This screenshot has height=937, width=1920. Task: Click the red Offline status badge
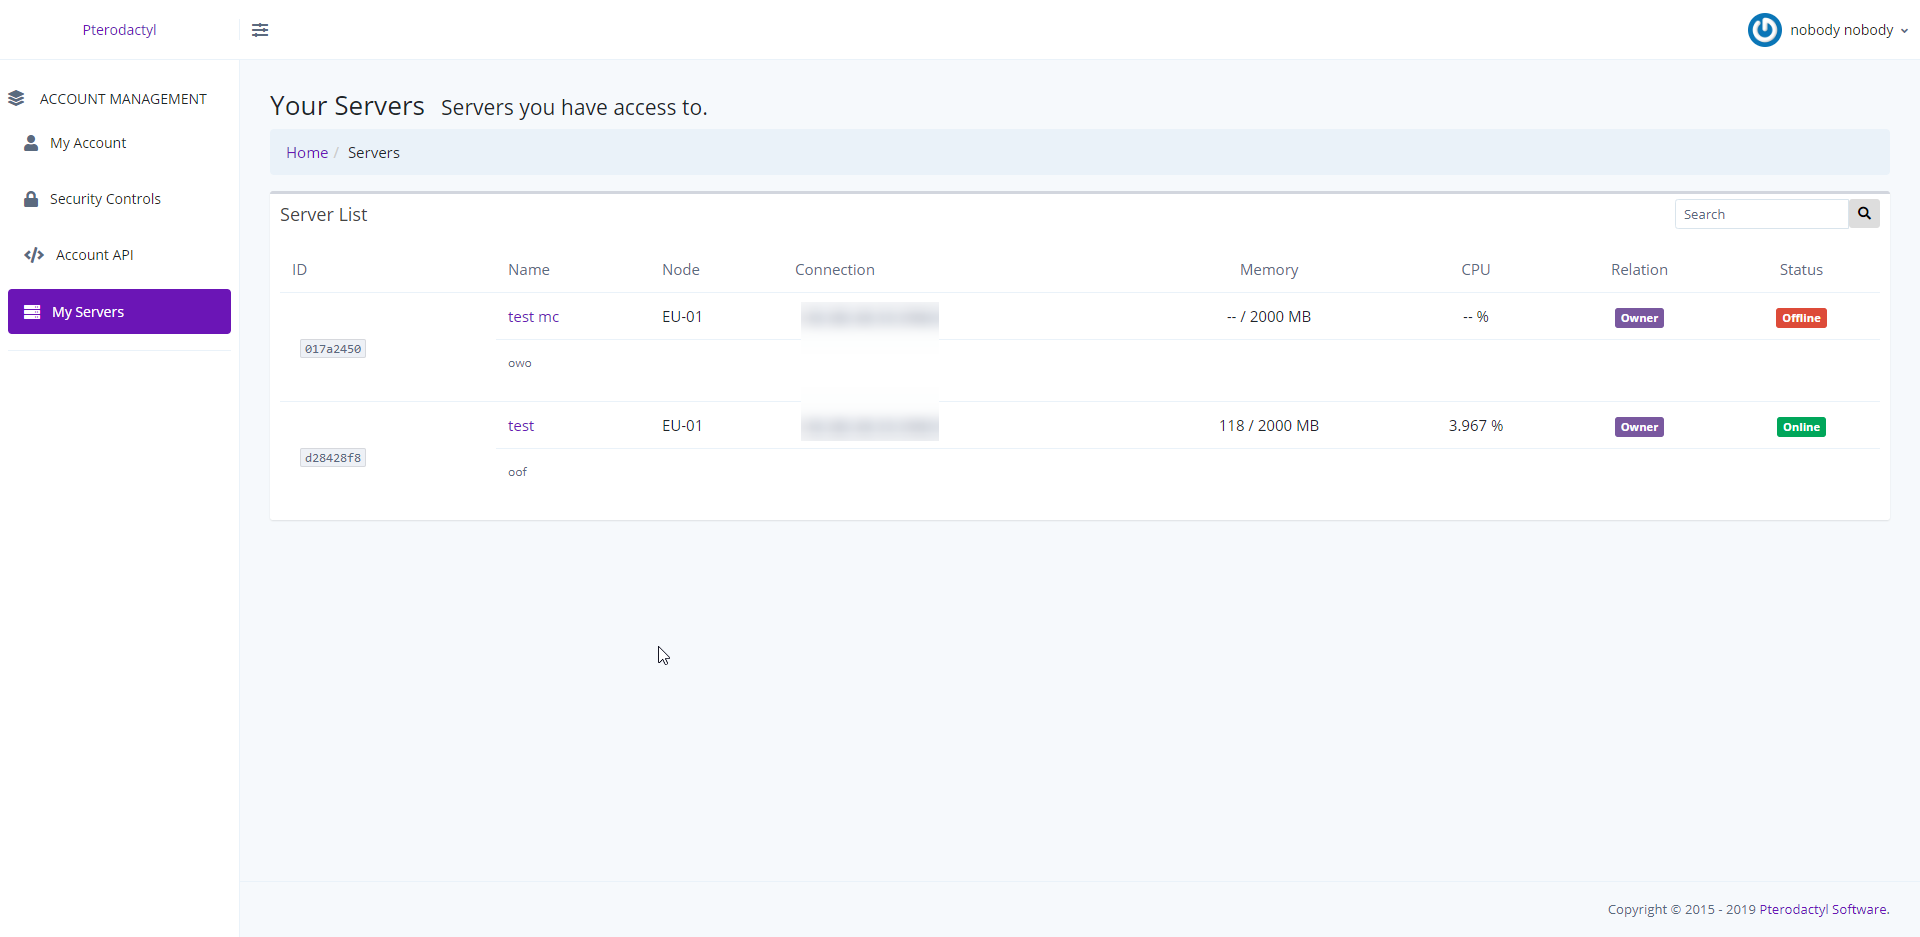1800,318
